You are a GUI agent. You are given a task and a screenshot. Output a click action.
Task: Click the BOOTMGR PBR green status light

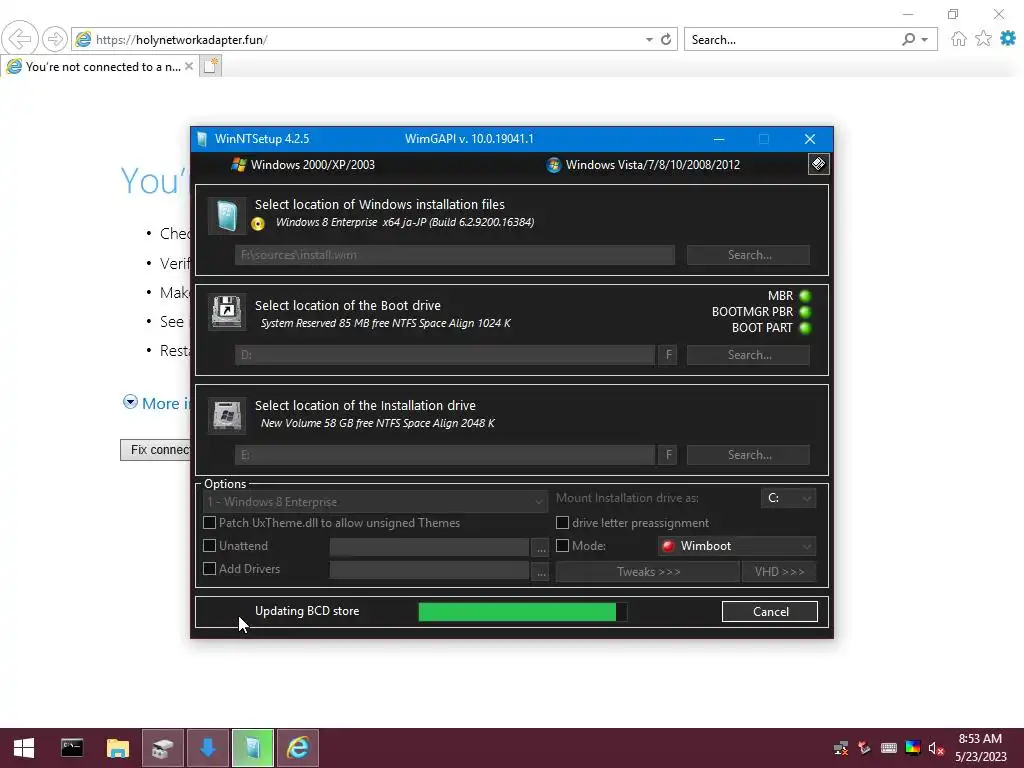click(805, 312)
